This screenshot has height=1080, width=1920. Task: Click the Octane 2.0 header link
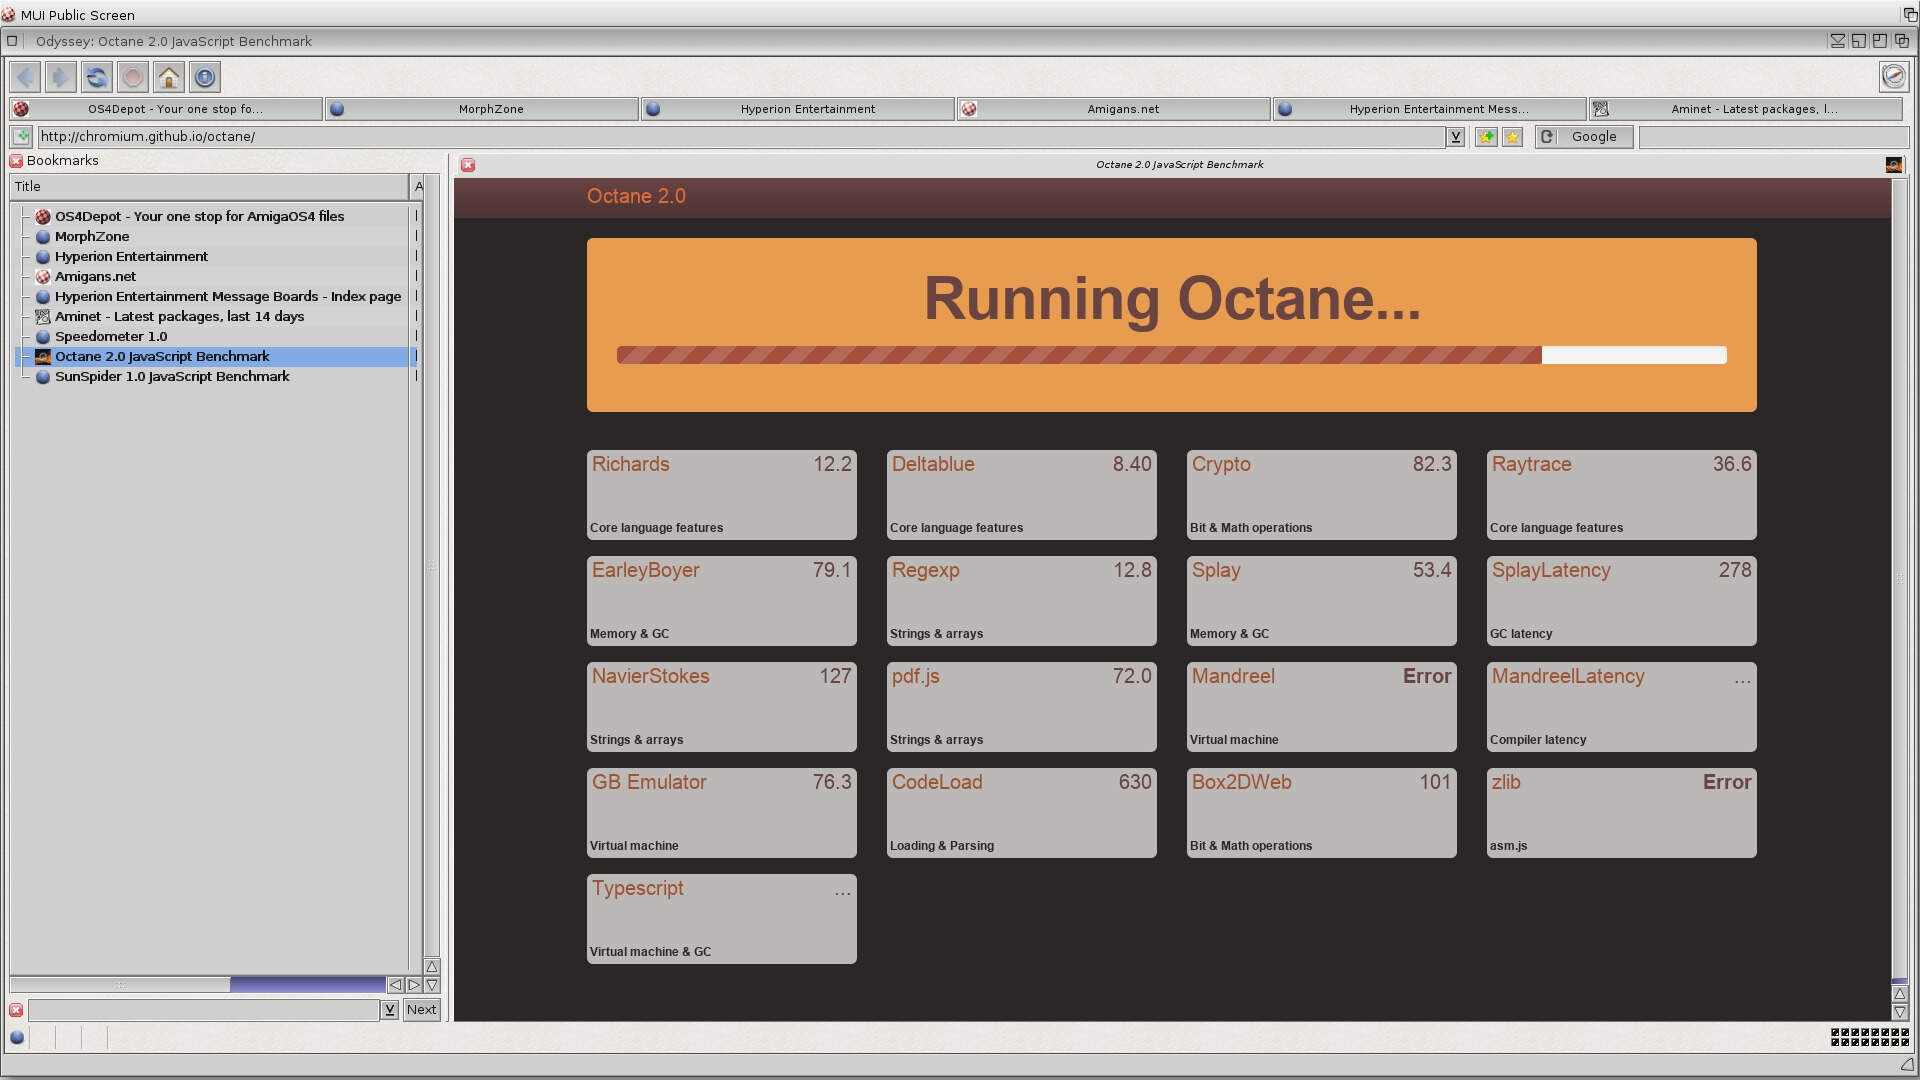click(x=636, y=196)
